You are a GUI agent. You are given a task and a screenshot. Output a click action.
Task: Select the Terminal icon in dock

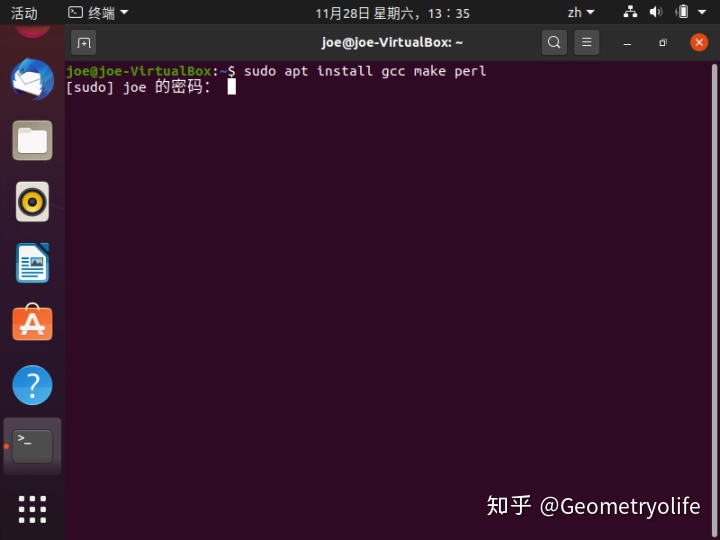pyautogui.click(x=32, y=446)
